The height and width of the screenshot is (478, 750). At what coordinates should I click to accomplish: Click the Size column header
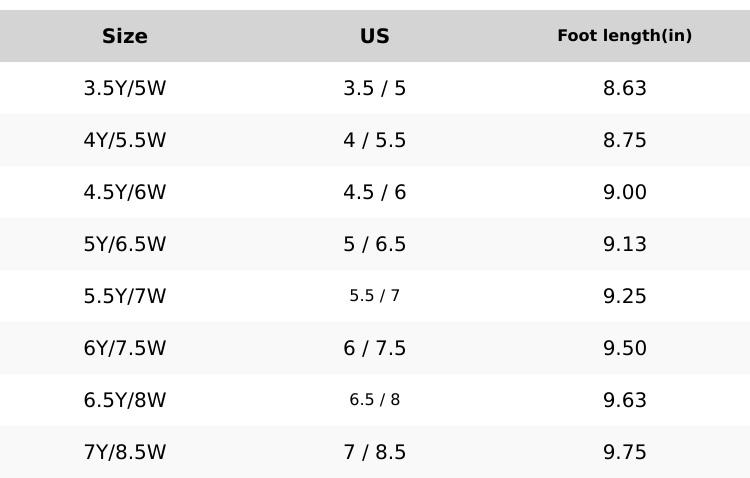[125, 36]
